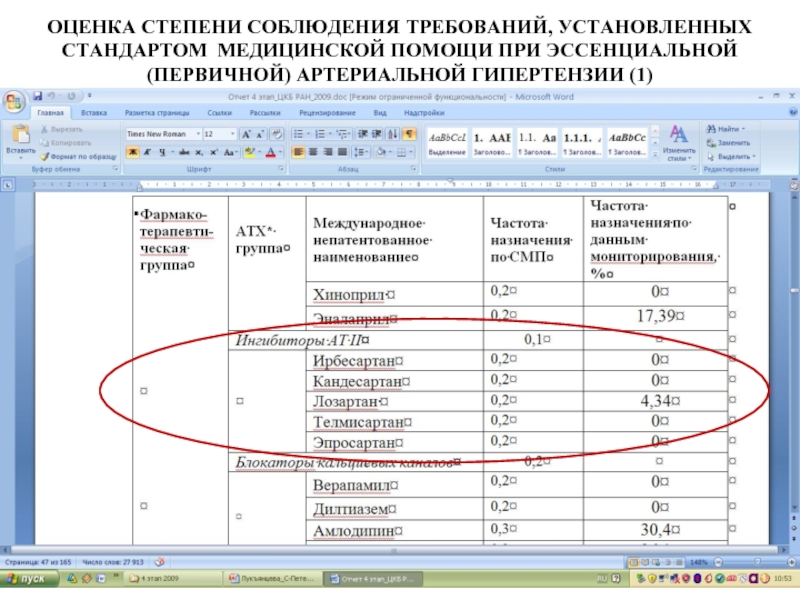Open Font dialog launcher in Шрифт group

click(x=281, y=168)
